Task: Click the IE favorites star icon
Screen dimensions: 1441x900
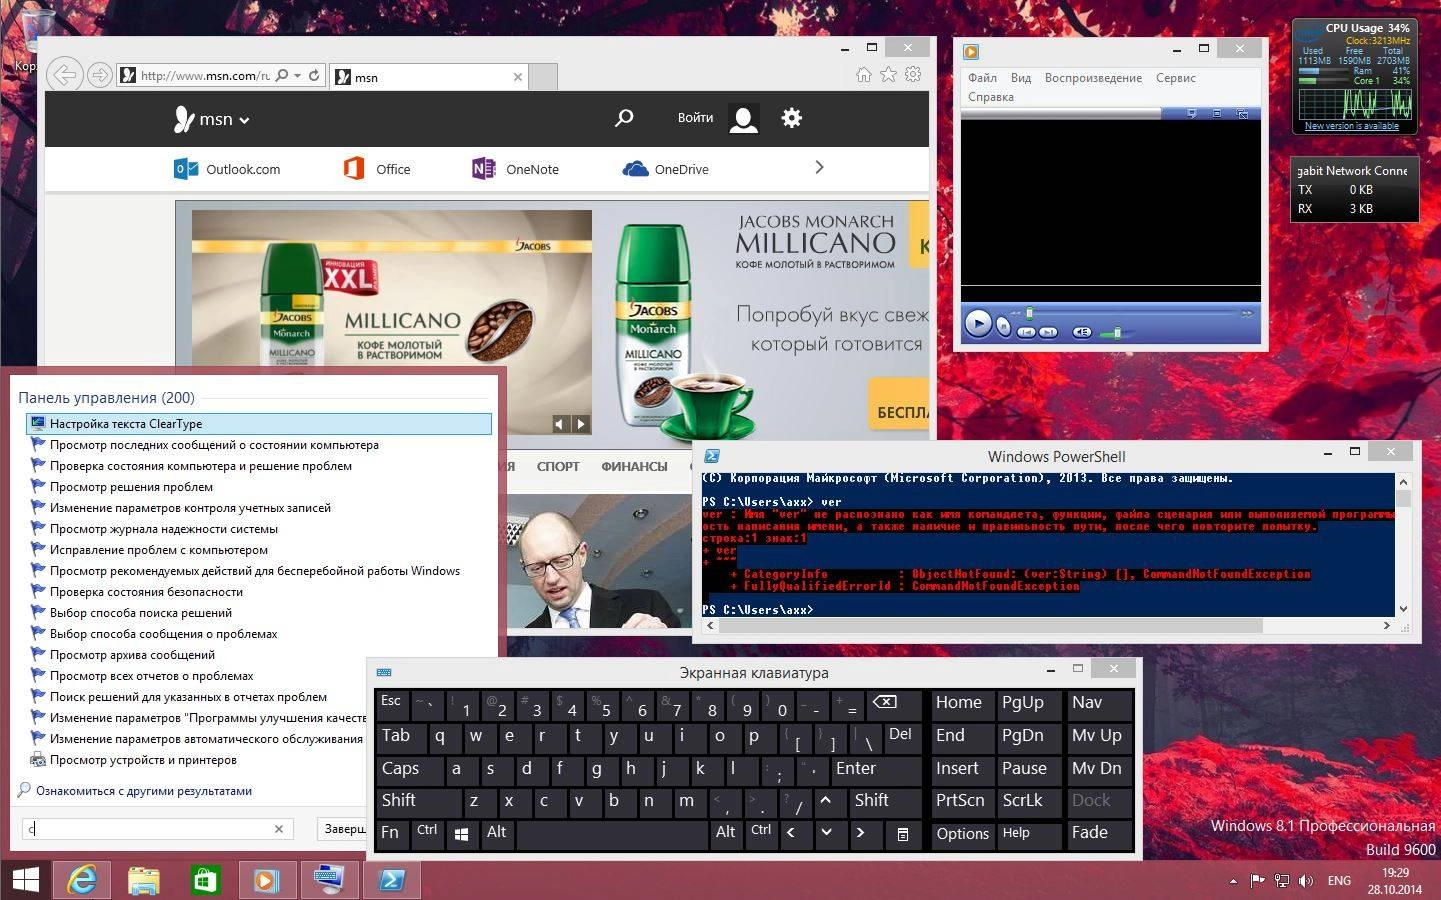Action: [888, 74]
